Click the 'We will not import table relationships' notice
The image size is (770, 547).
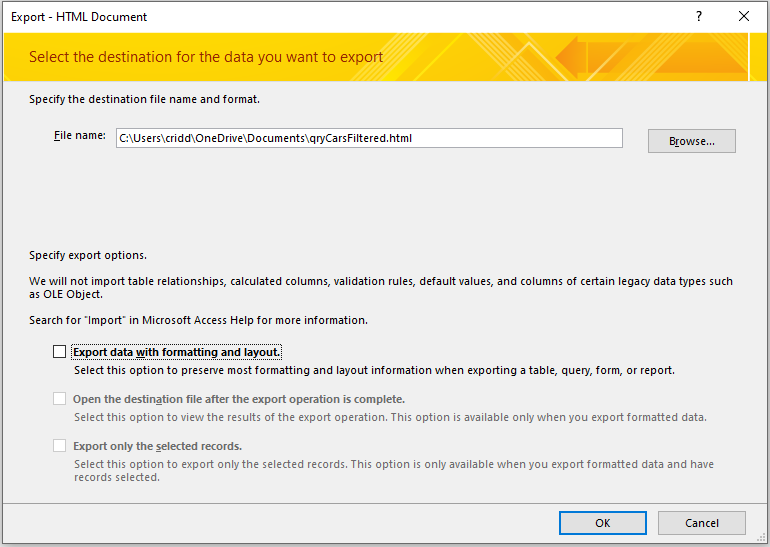coord(381,288)
